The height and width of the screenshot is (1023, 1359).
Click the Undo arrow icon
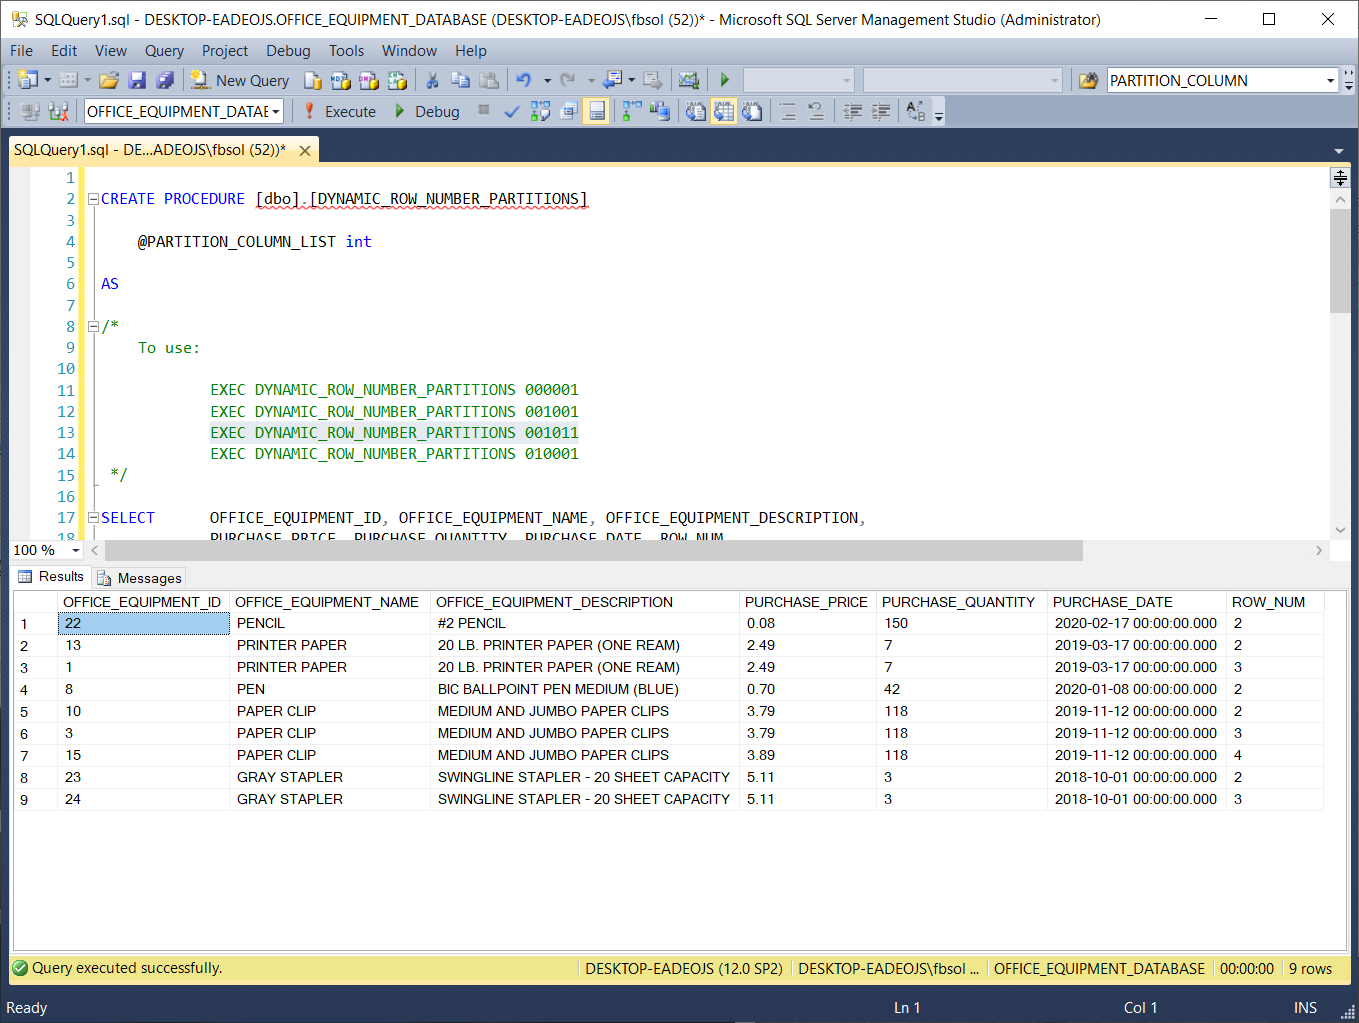tap(523, 81)
